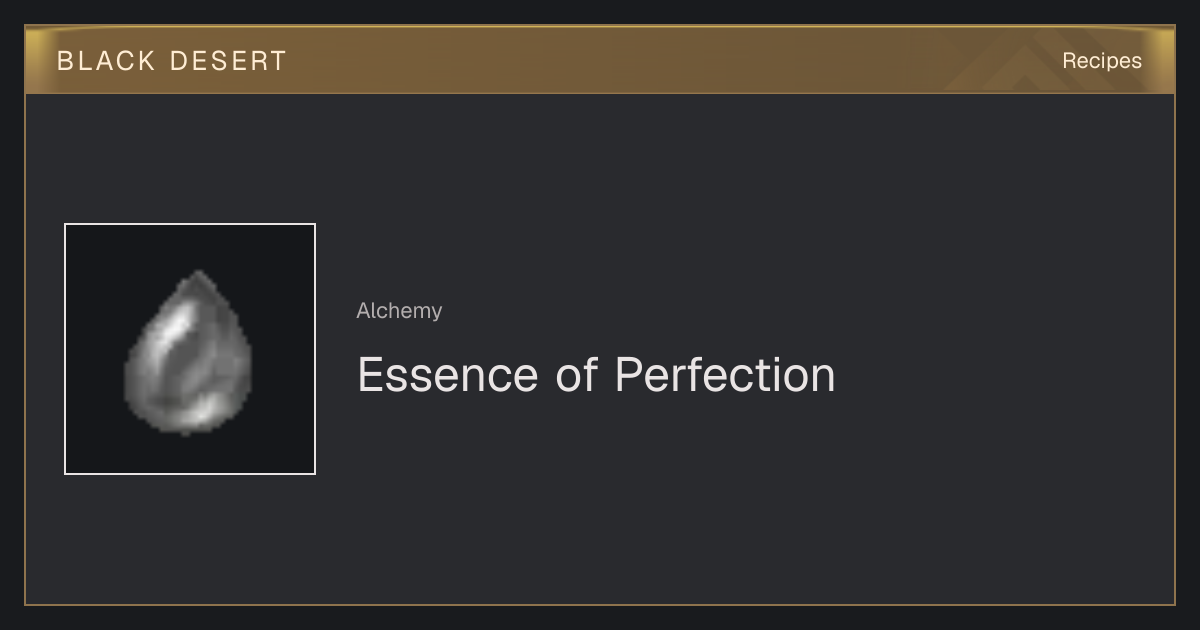The image size is (1200, 630).
Task: Select the gray teardrop essence image
Action: point(189,352)
